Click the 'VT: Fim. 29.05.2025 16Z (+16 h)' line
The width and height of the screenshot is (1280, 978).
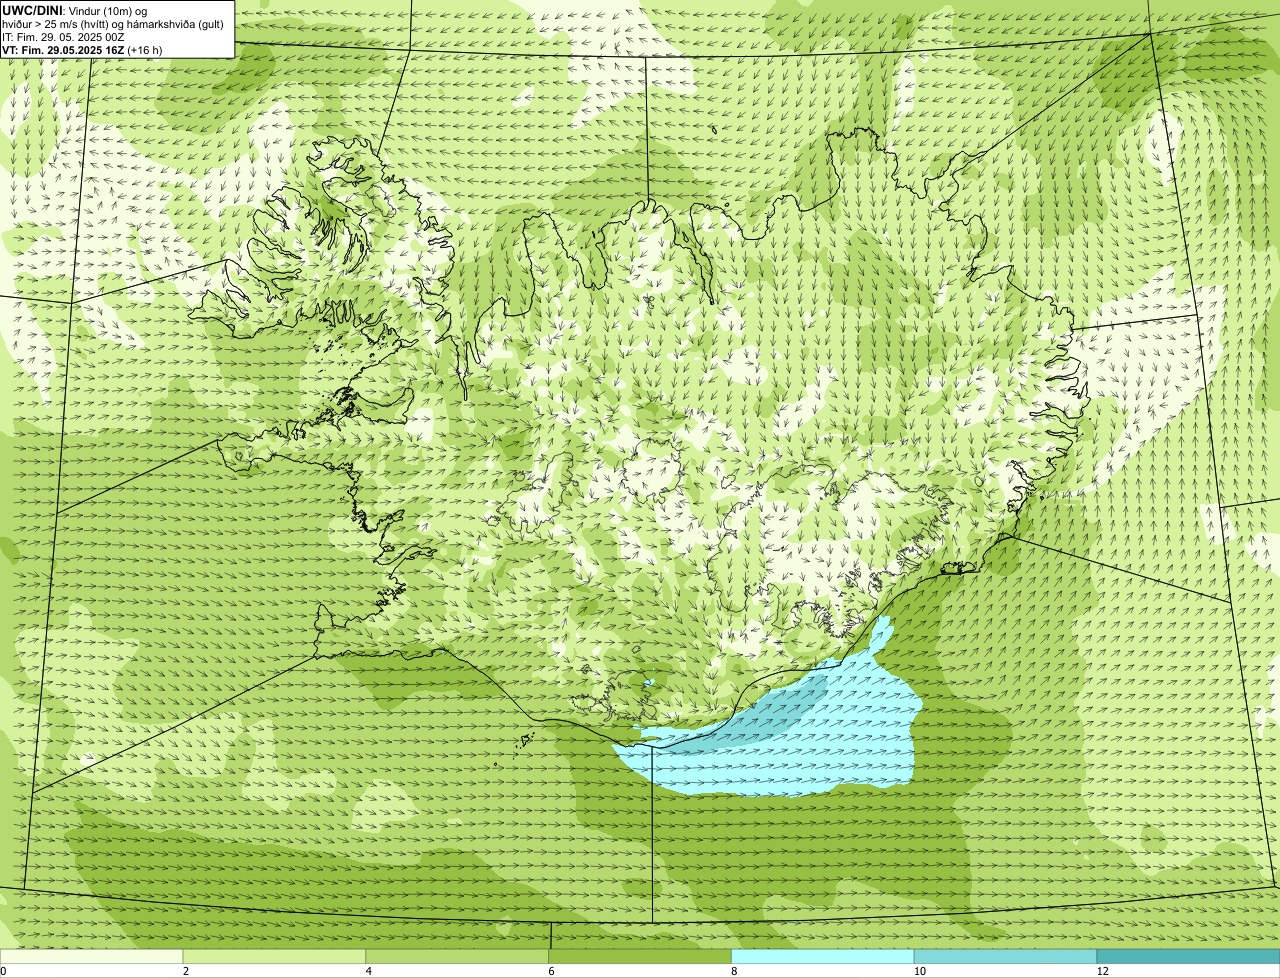[82, 49]
